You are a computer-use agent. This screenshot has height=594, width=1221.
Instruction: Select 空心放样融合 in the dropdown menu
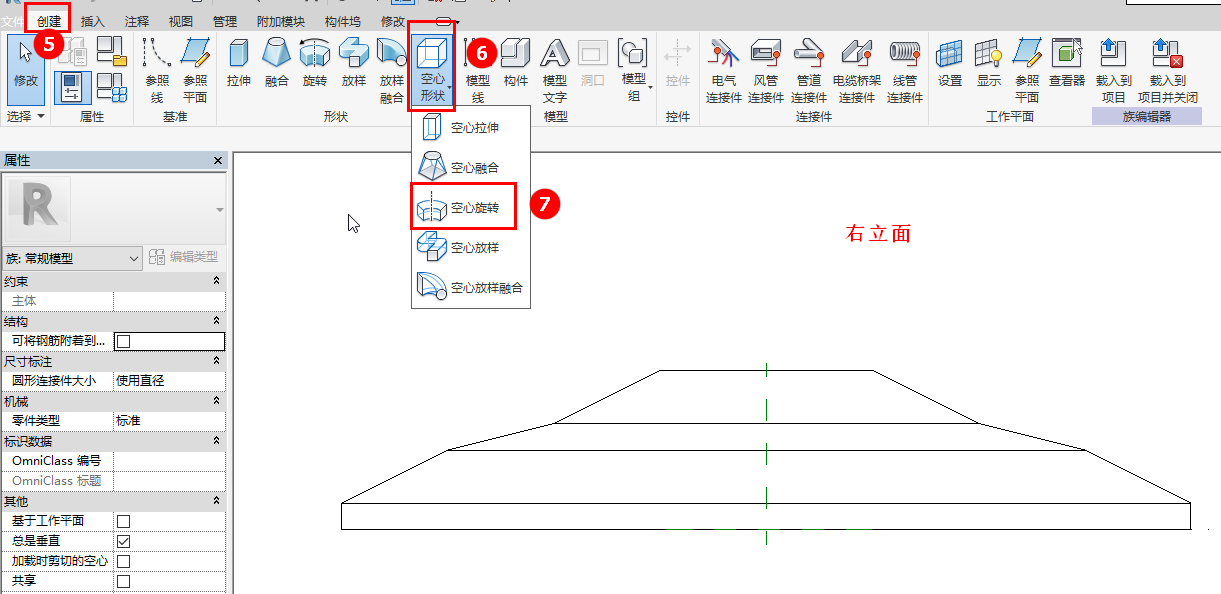470,288
